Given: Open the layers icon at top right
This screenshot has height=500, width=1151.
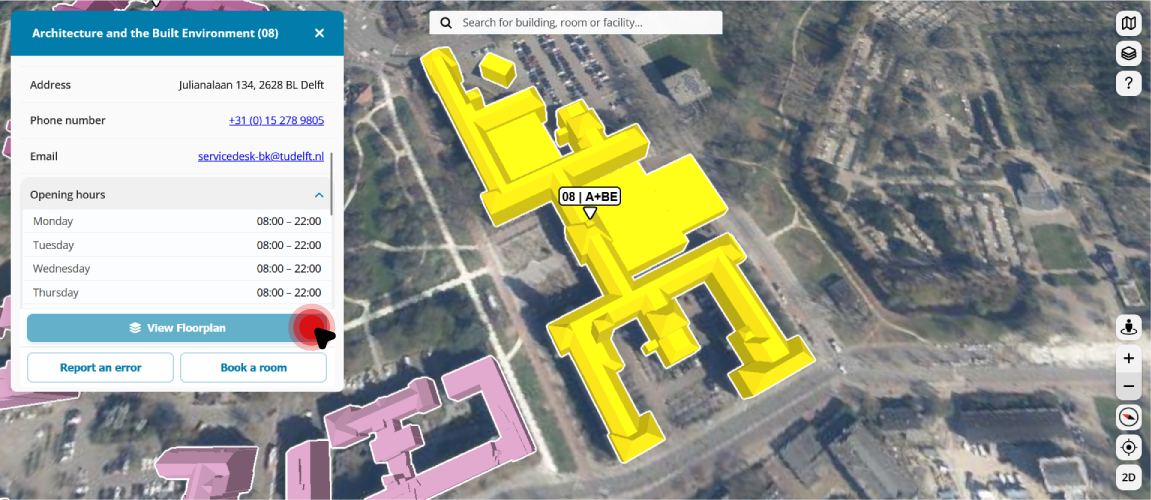Looking at the screenshot, I should [x=1128, y=54].
